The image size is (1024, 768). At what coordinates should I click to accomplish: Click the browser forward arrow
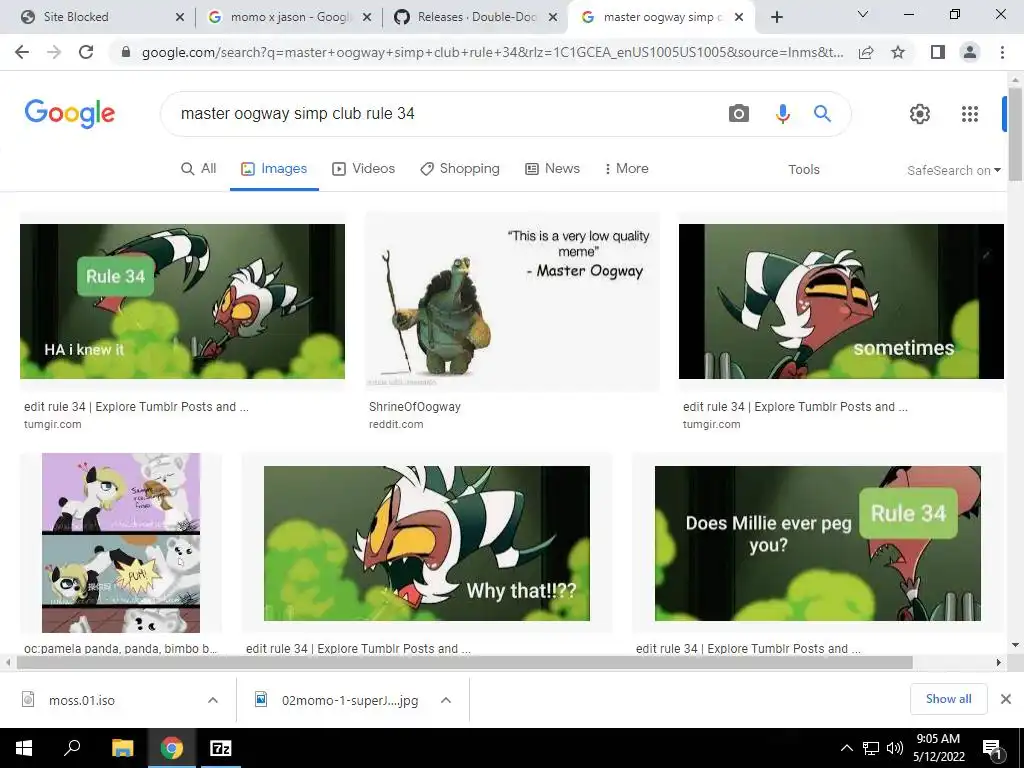tap(54, 52)
